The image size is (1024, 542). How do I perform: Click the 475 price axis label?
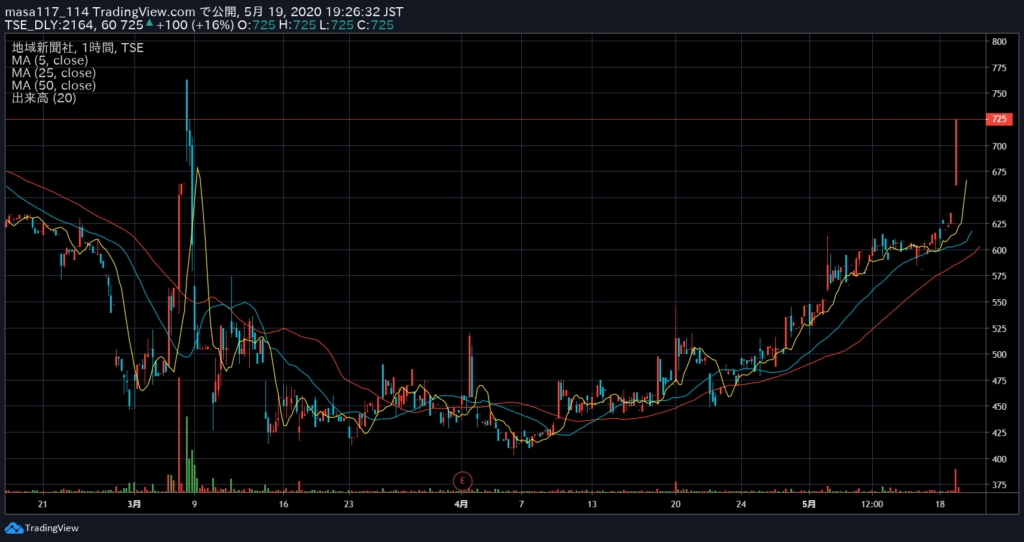point(999,381)
